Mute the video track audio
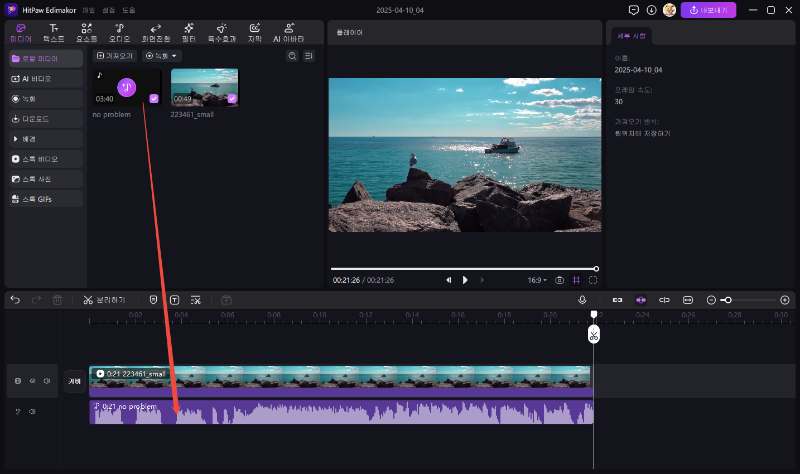 46,381
